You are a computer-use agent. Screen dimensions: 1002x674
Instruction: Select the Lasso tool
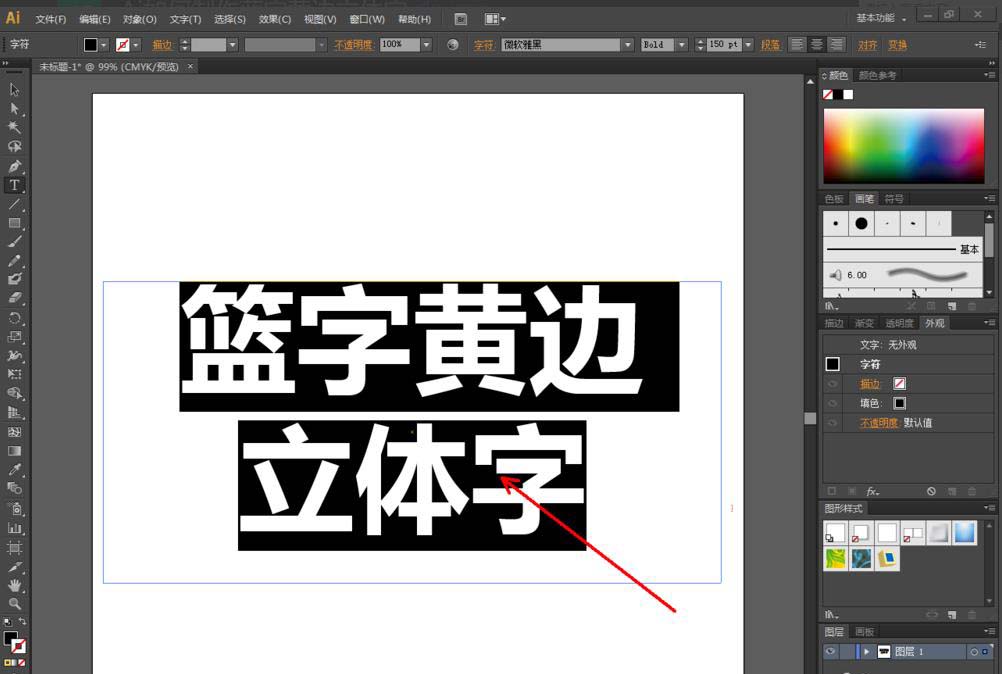point(14,146)
